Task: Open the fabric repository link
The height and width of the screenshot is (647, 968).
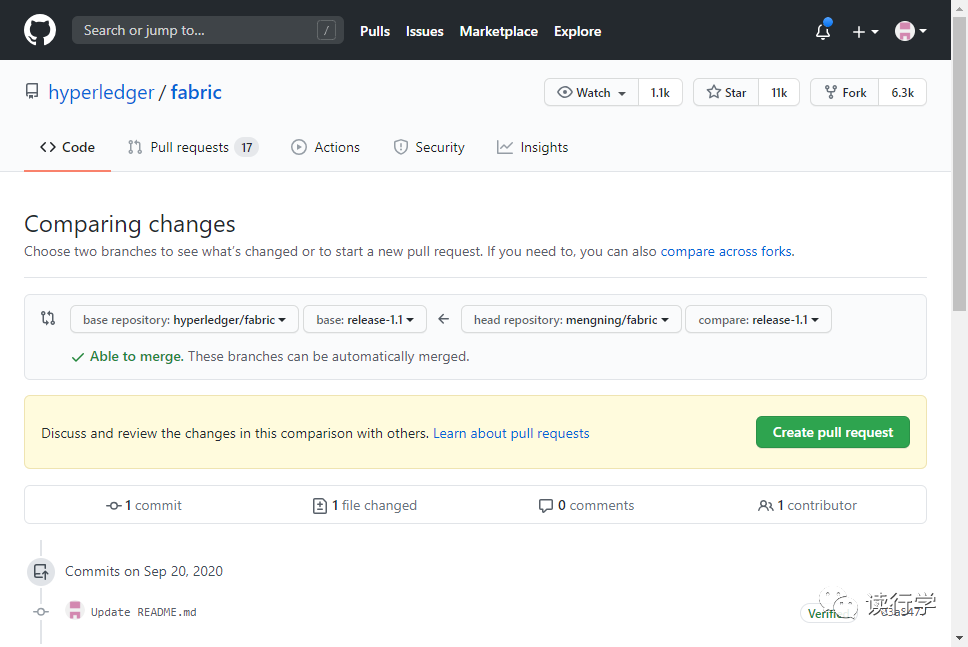Action: [x=196, y=92]
